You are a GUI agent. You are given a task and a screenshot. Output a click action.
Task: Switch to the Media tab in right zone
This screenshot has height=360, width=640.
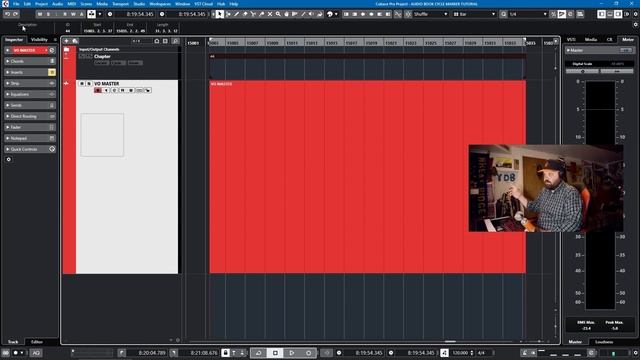[591, 40]
